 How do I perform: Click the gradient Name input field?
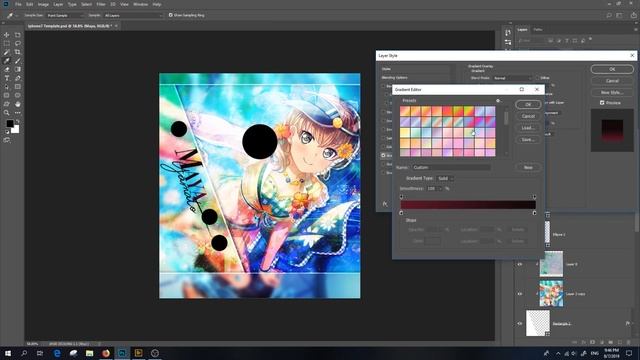pos(451,167)
